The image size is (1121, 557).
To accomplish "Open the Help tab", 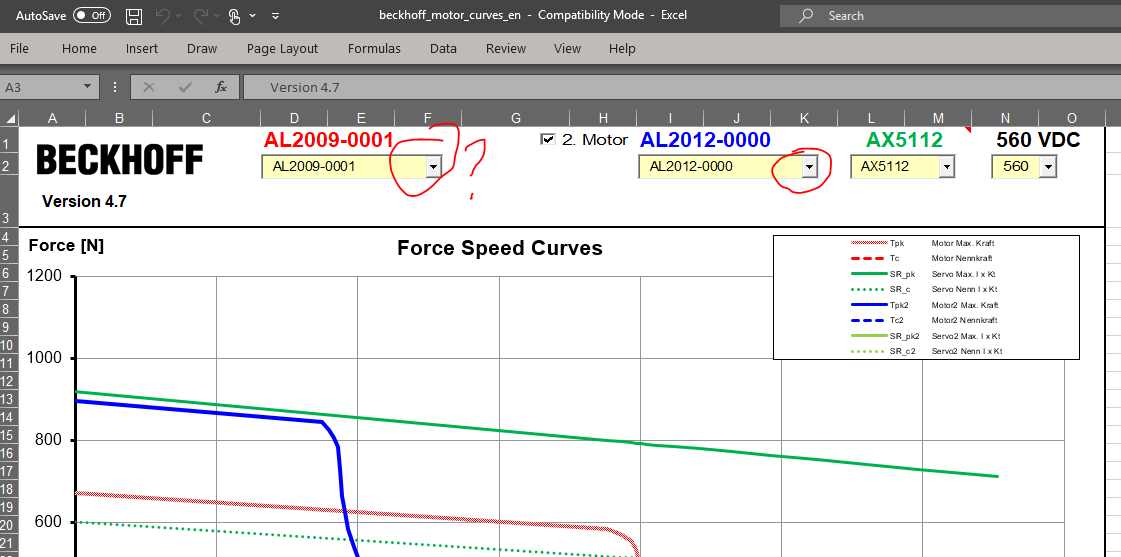I will 622,49.
